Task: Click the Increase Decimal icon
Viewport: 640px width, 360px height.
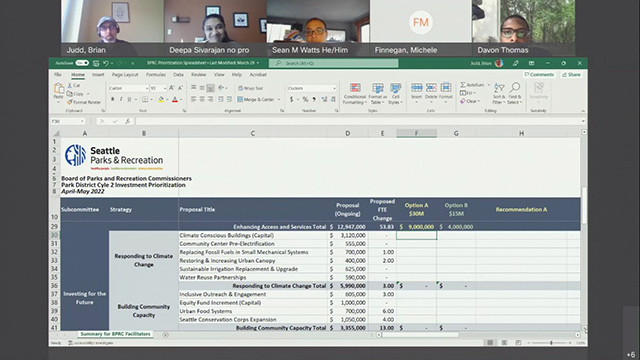Action: (x=324, y=100)
